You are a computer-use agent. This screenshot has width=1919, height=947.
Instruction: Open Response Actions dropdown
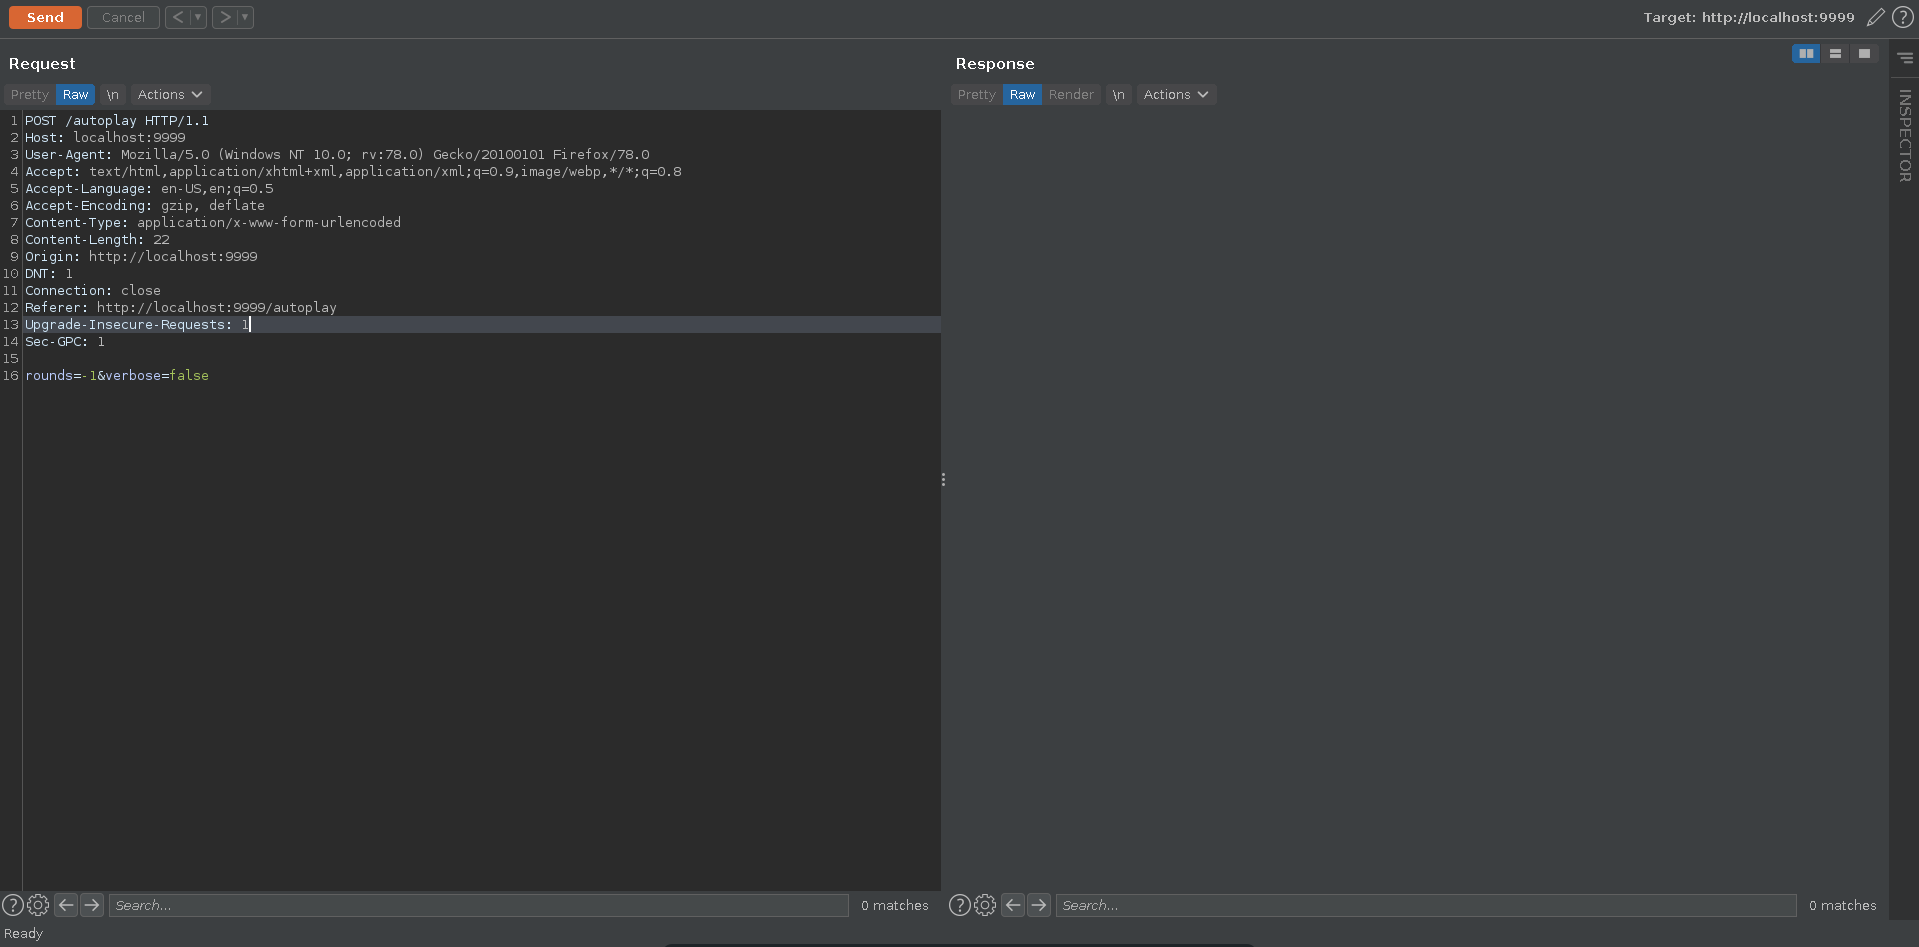pos(1176,95)
